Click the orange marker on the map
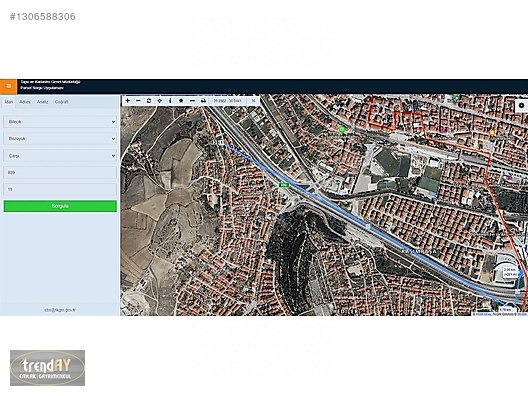Viewport: 528px width, 396px height. coord(492,133)
